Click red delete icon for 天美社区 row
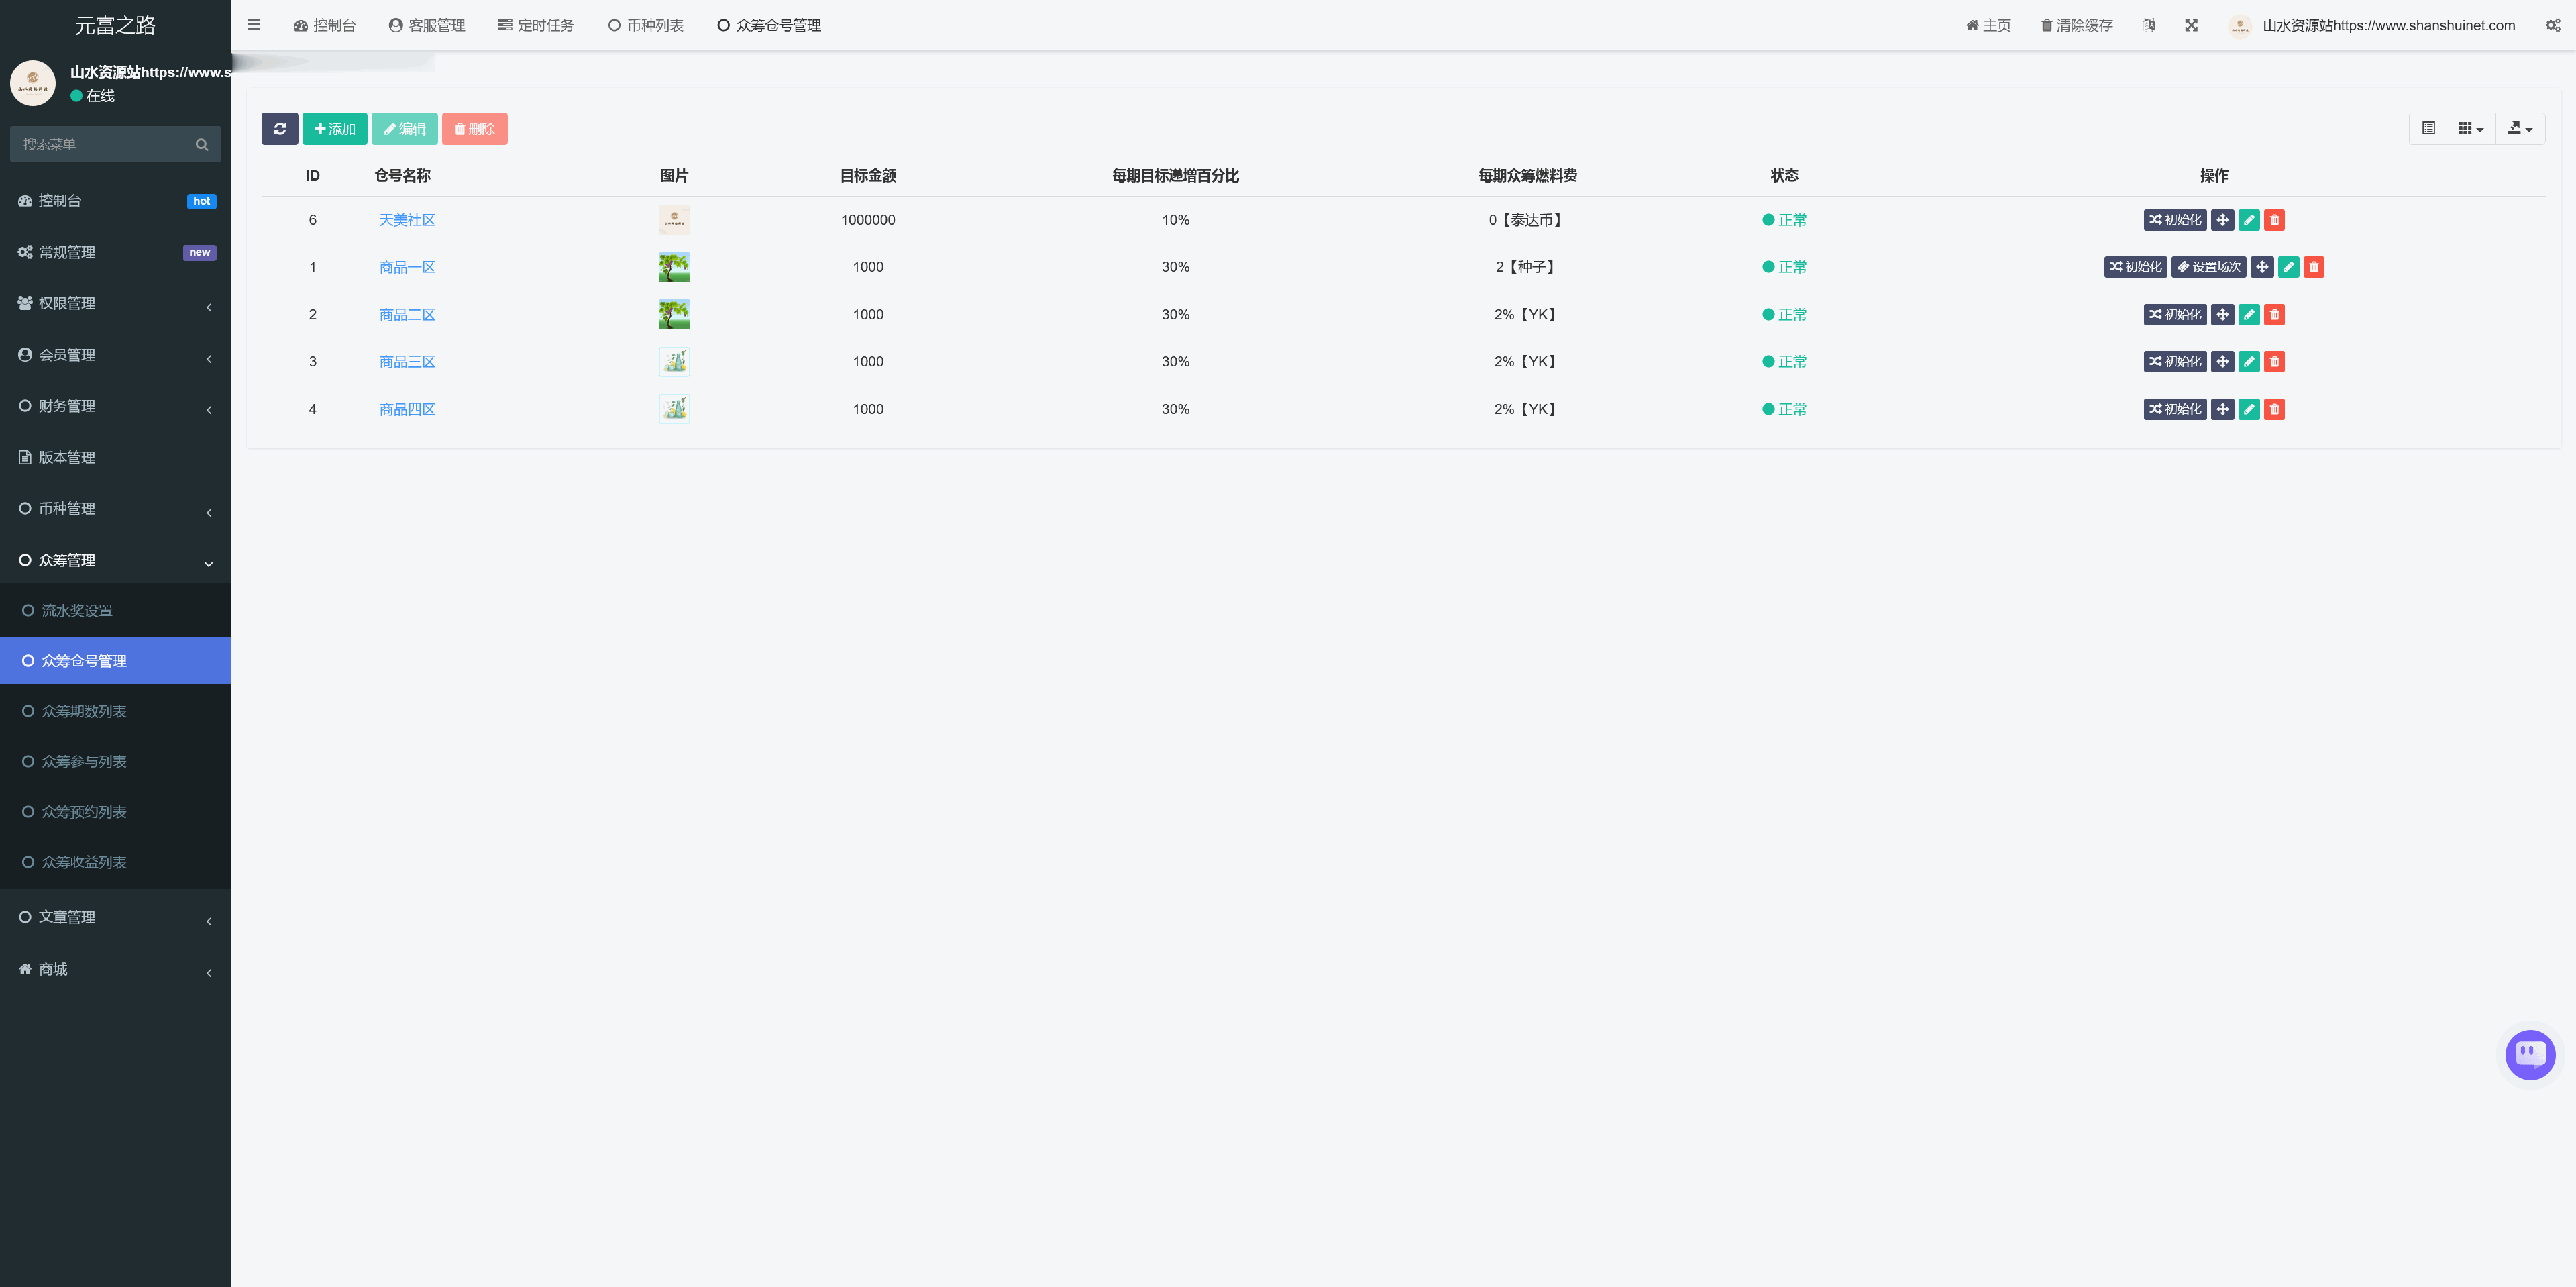The image size is (2576, 1287). tap(2274, 220)
